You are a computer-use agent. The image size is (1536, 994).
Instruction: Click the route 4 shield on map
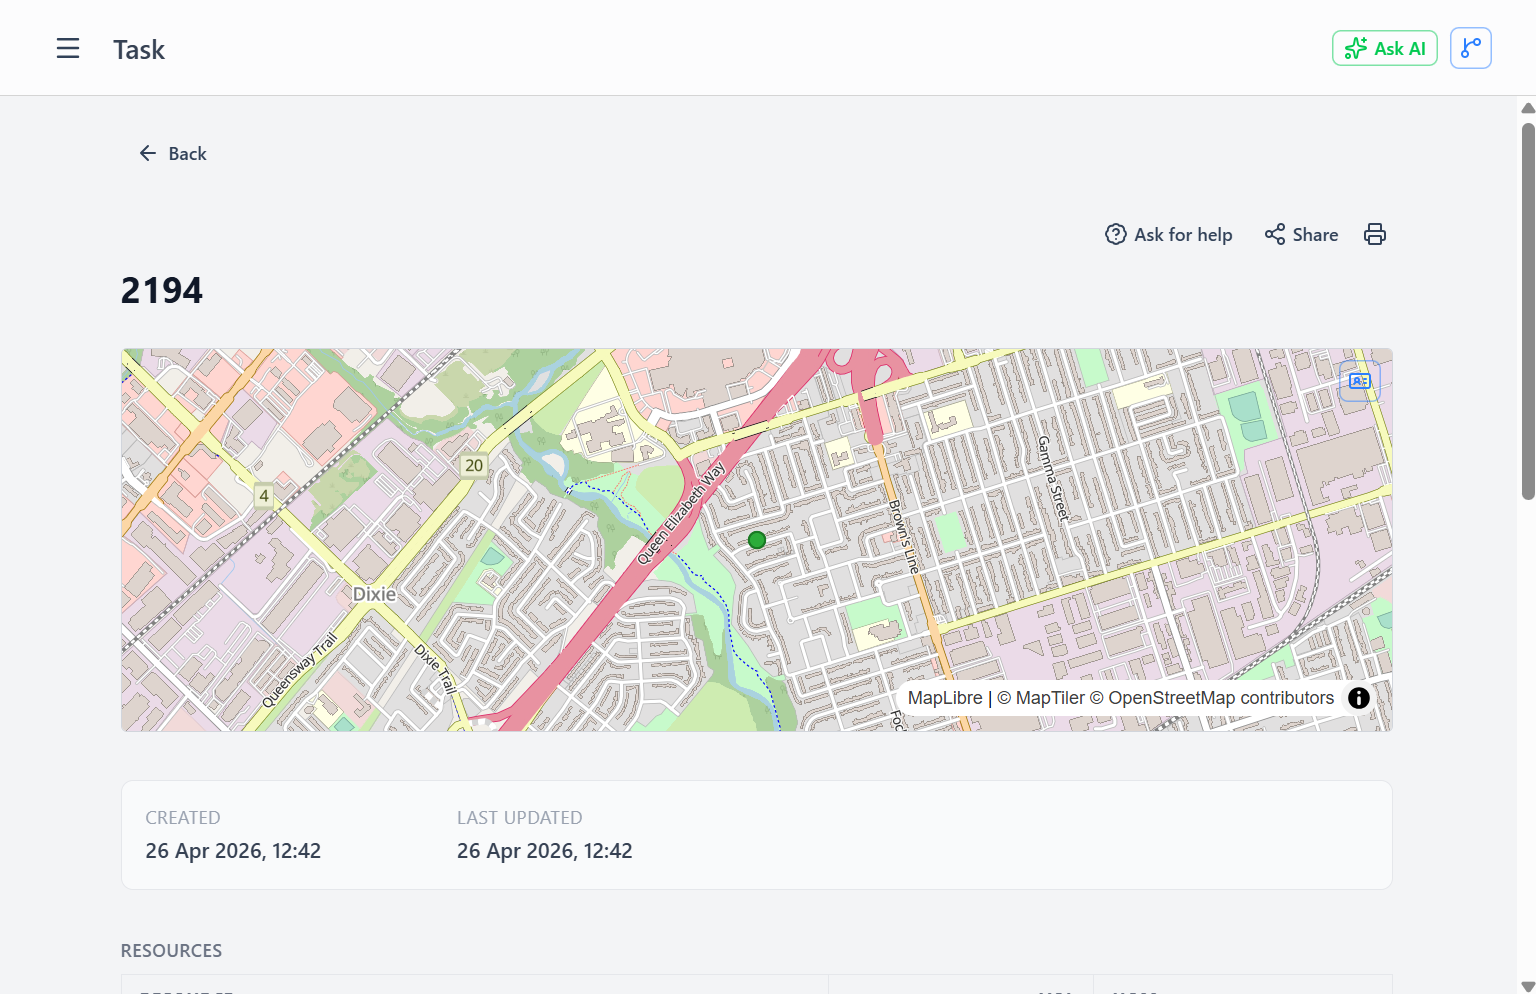[264, 495]
